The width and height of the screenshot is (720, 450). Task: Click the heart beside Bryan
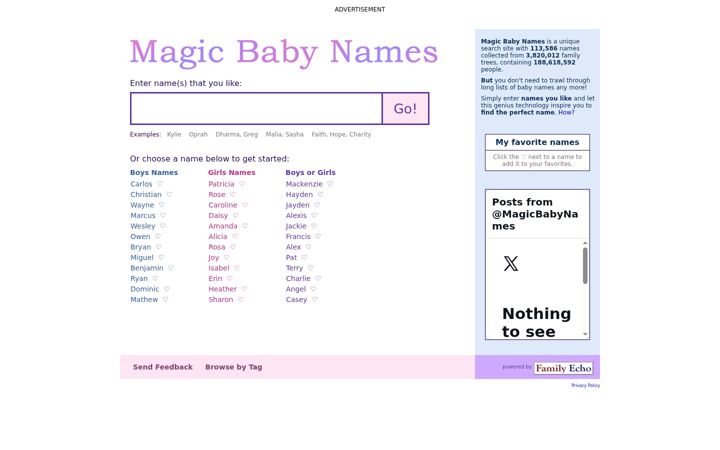pos(158,247)
